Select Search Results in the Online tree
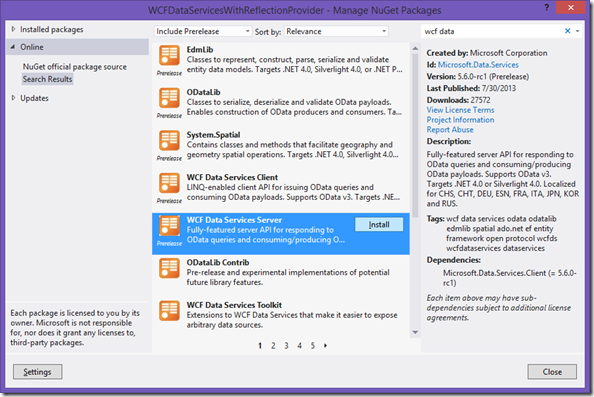This screenshot has width=594, height=397. coord(47,79)
